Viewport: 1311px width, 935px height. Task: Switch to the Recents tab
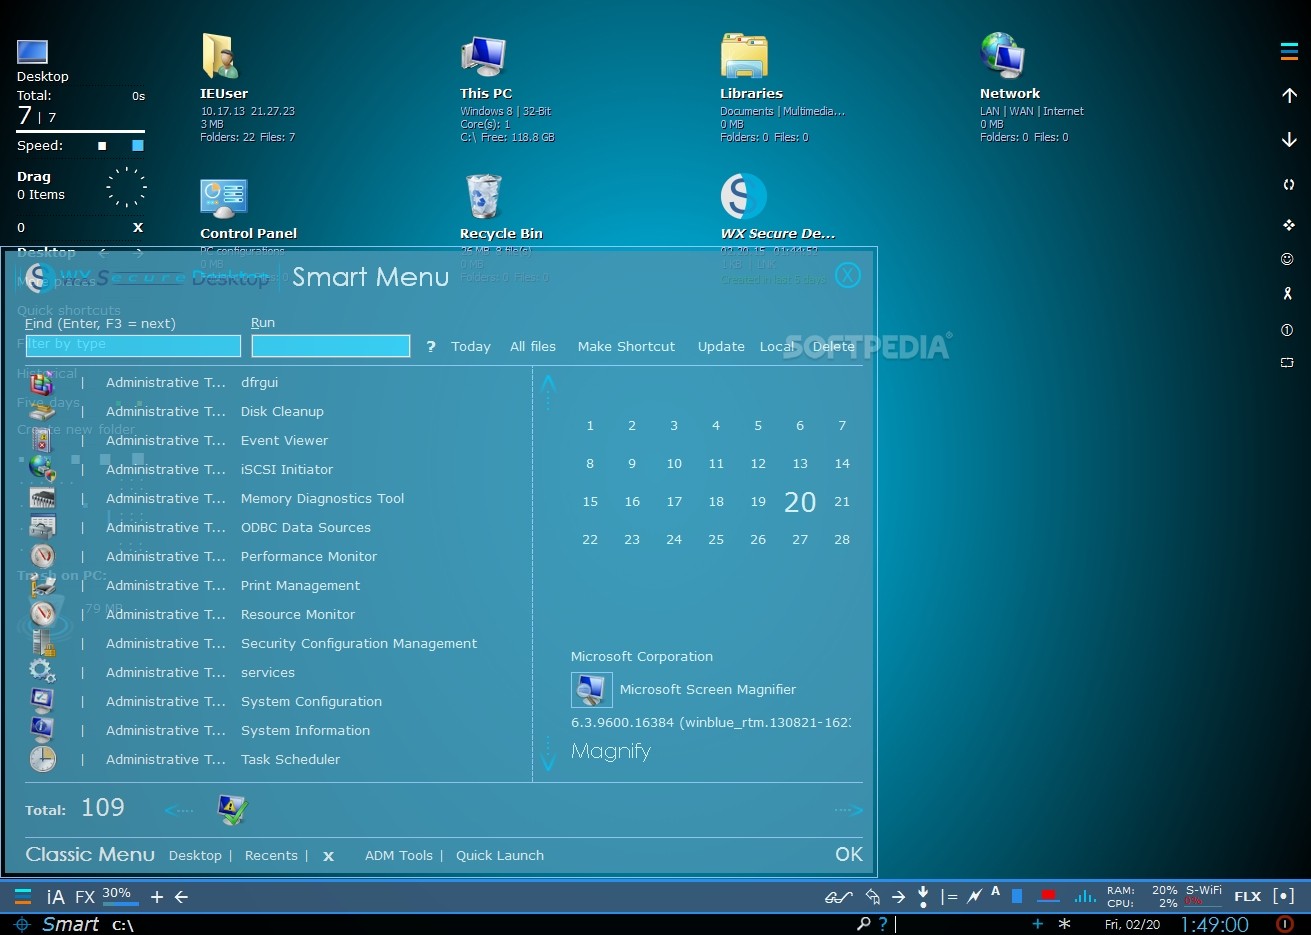tap(271, 855)
